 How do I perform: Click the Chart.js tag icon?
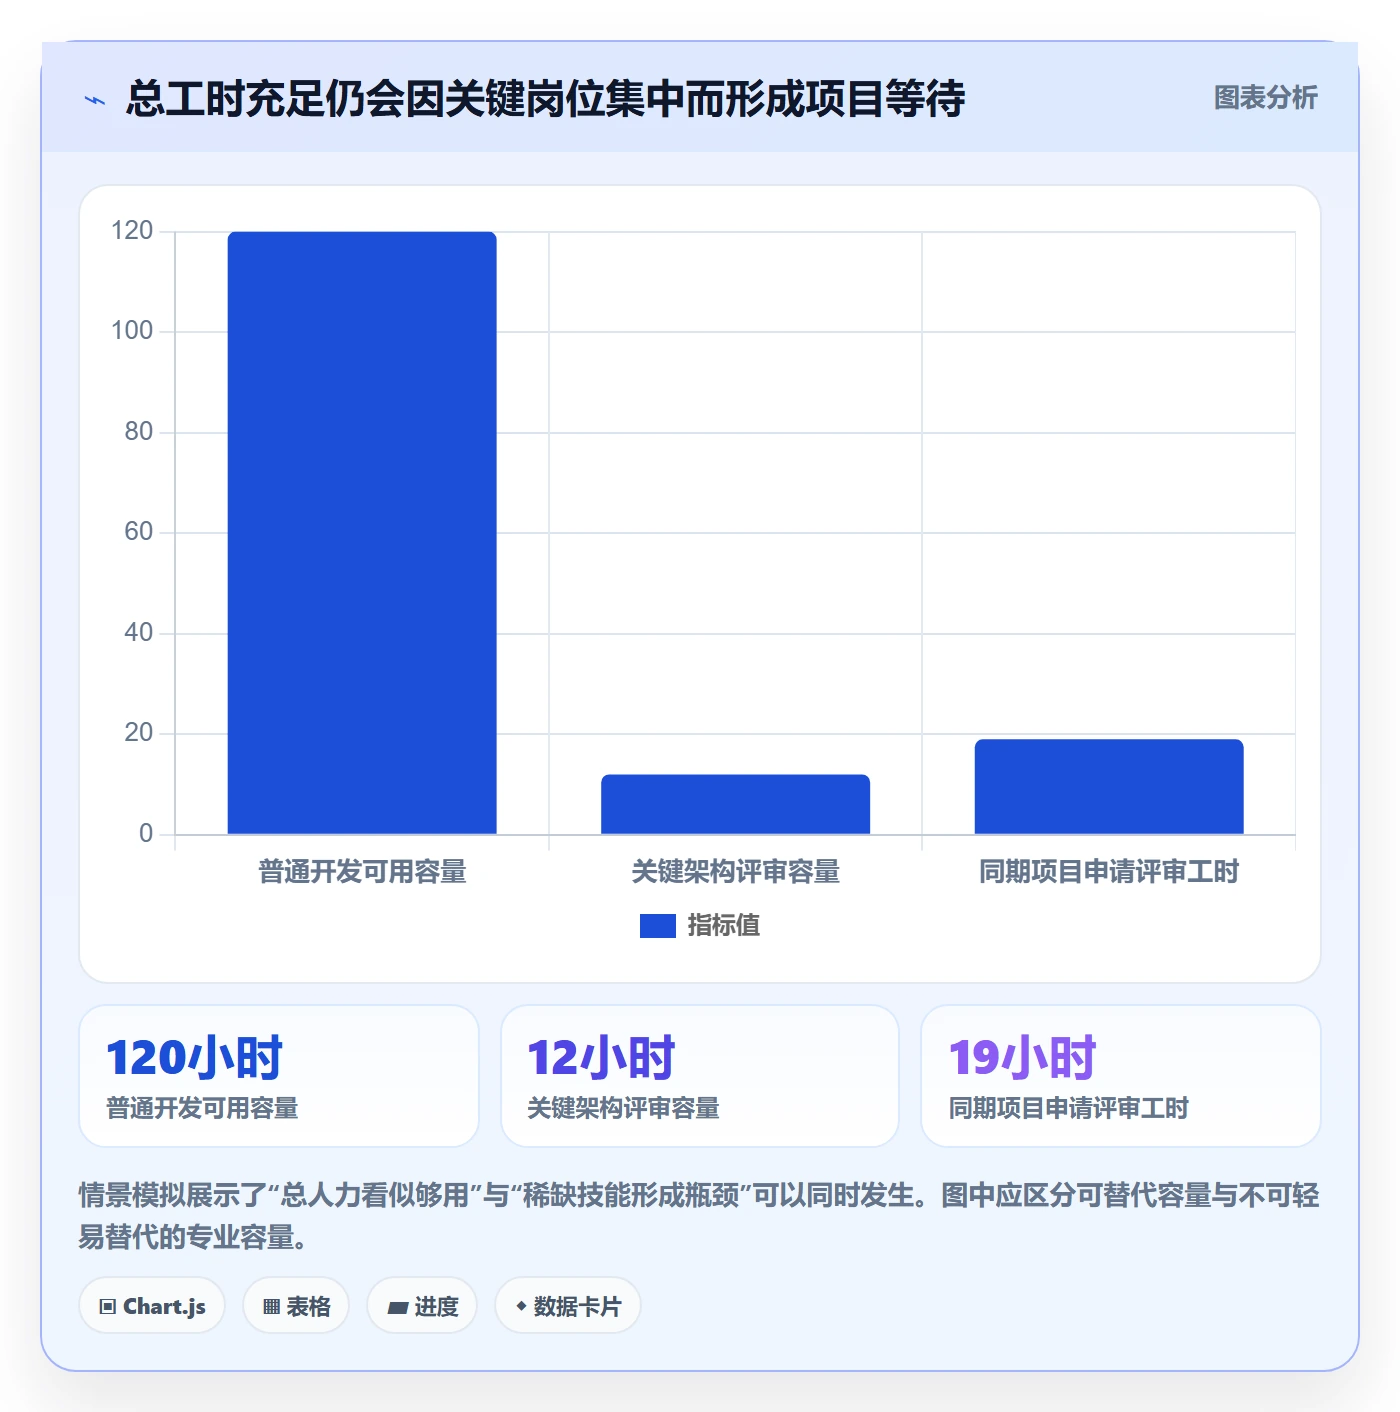coord(108,1307)
